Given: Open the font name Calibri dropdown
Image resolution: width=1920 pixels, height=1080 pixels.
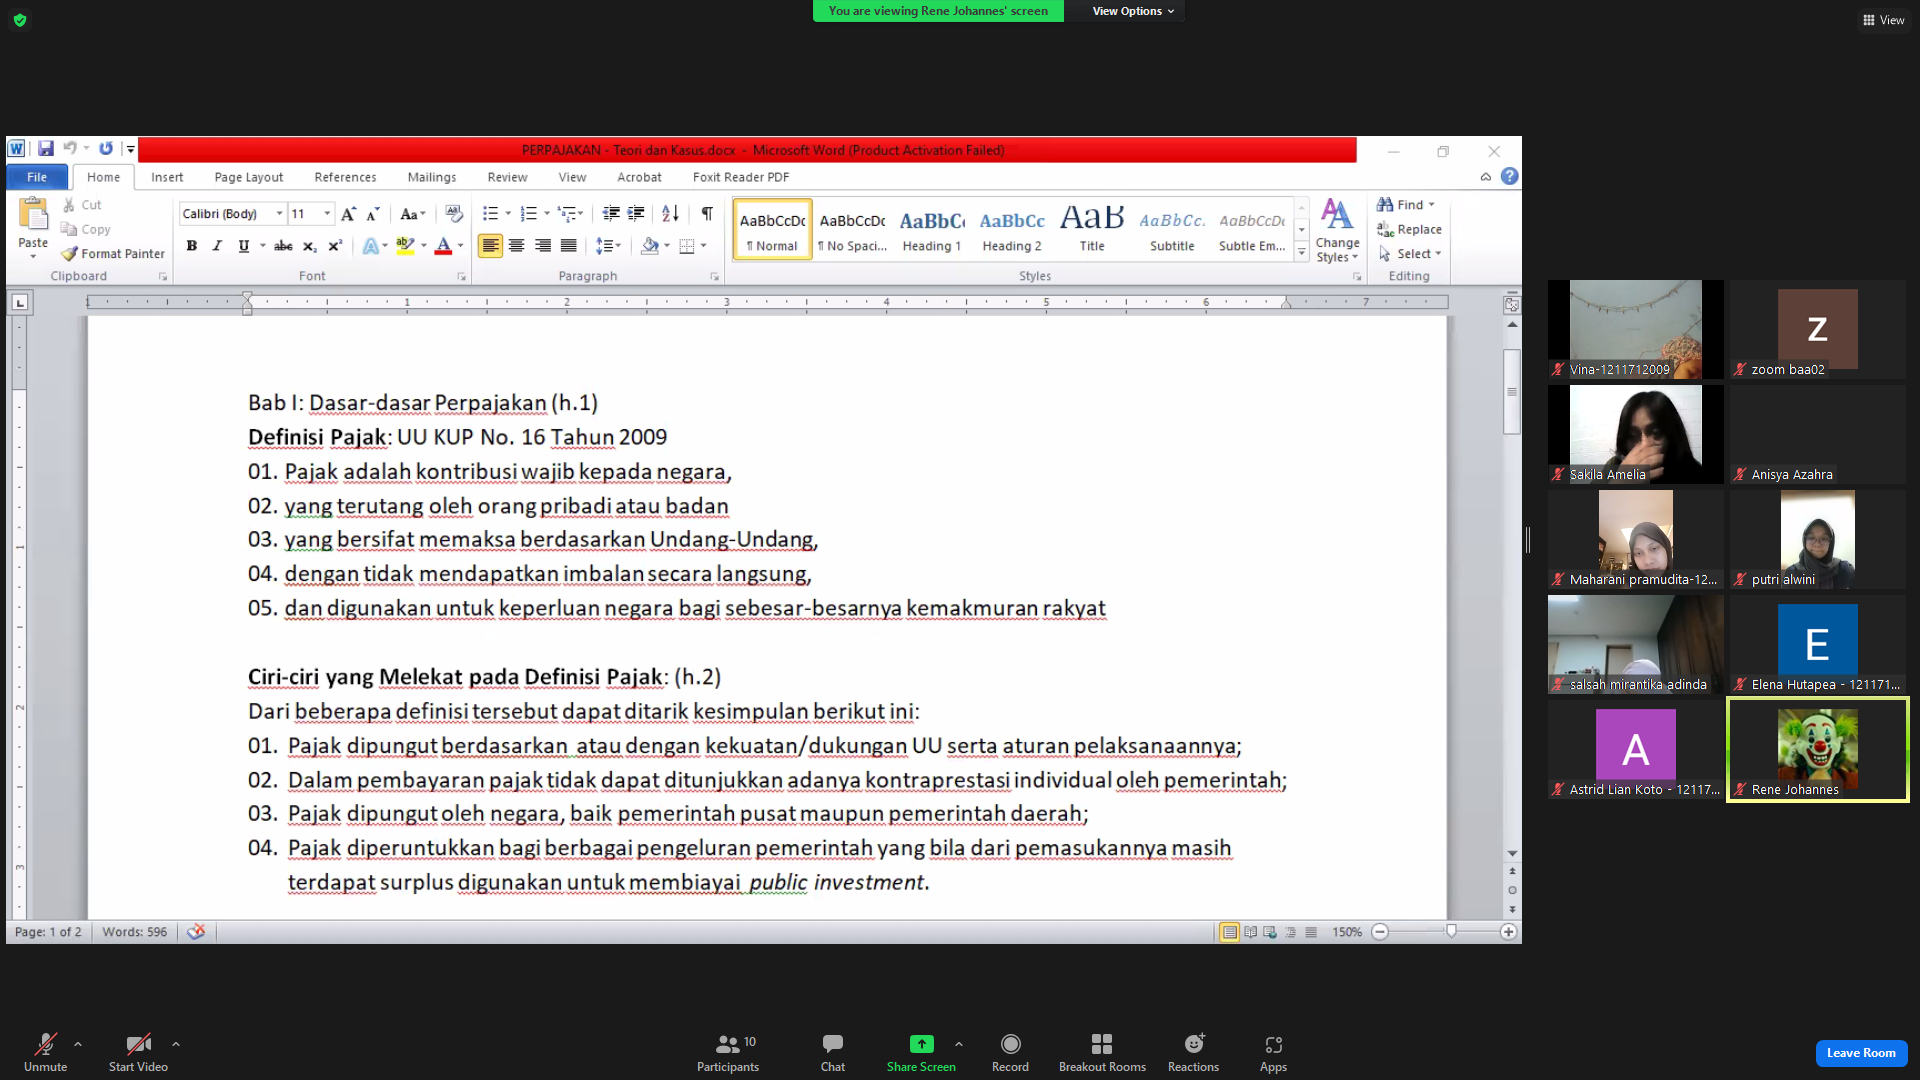Looking at the screenshot, I should point(279,214).
